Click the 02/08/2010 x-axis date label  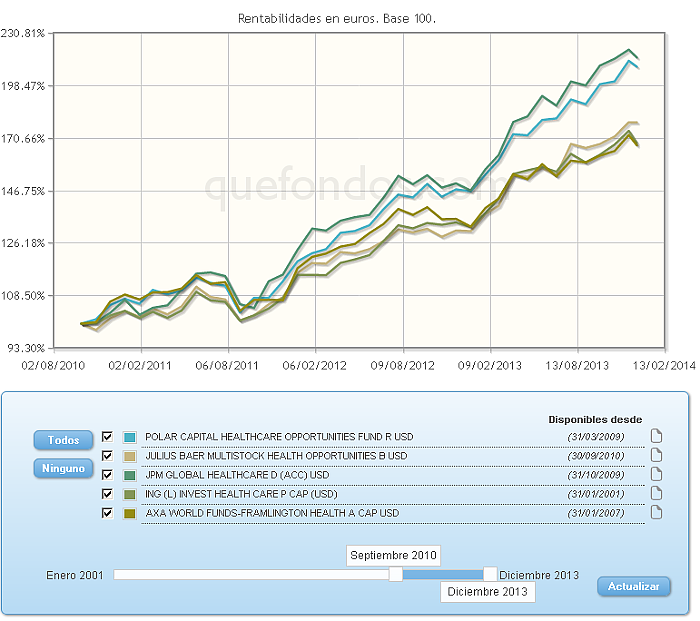[53, 366]
